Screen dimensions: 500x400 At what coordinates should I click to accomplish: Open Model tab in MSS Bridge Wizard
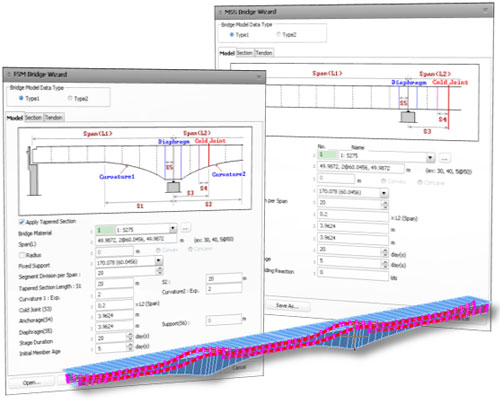(227, 53)
